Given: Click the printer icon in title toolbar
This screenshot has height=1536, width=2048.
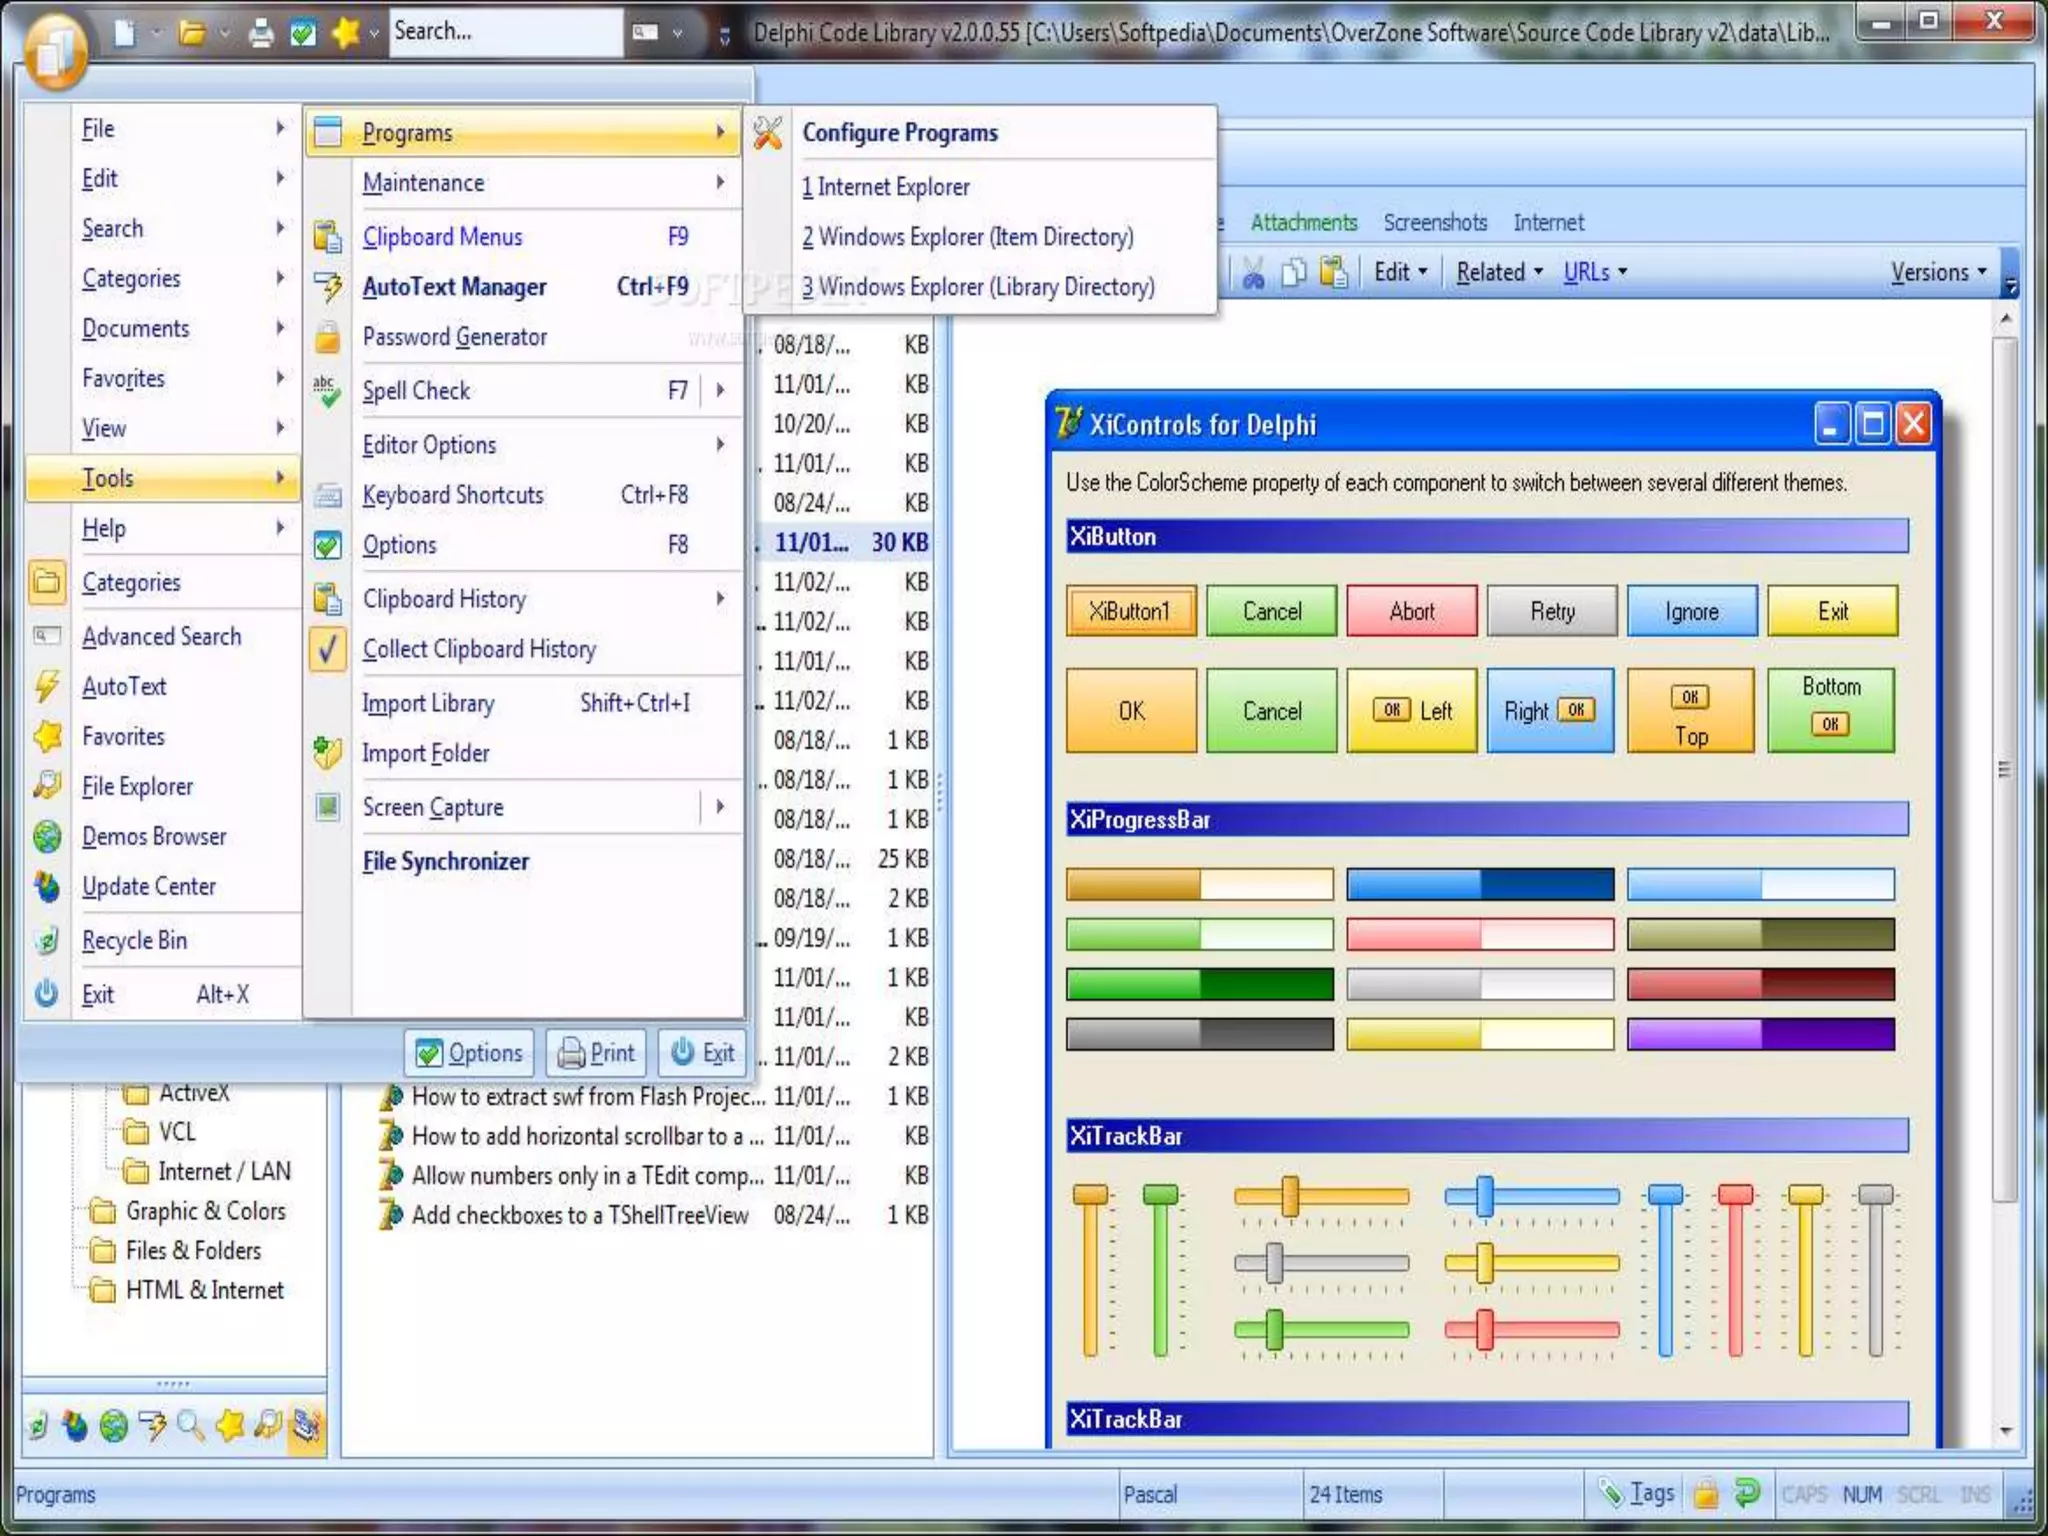Looking at the screenshot, I should coord(261,33).
